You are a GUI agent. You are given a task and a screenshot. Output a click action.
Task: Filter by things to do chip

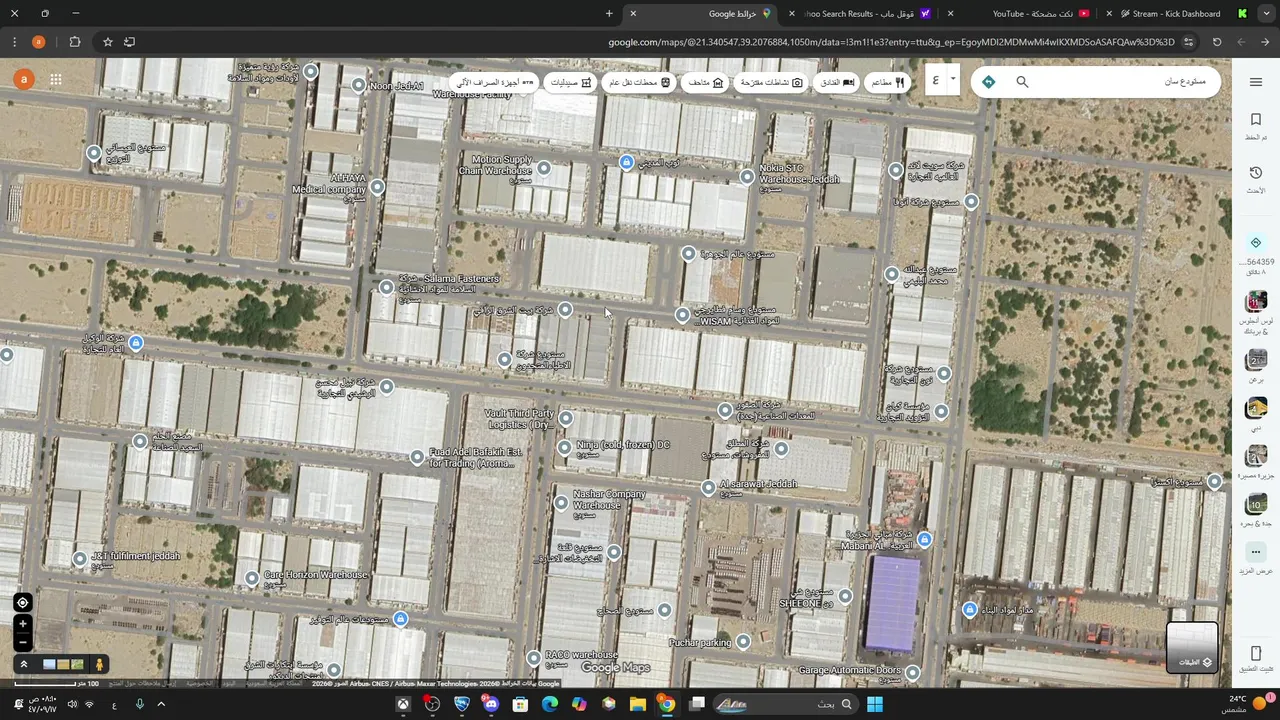771,82
